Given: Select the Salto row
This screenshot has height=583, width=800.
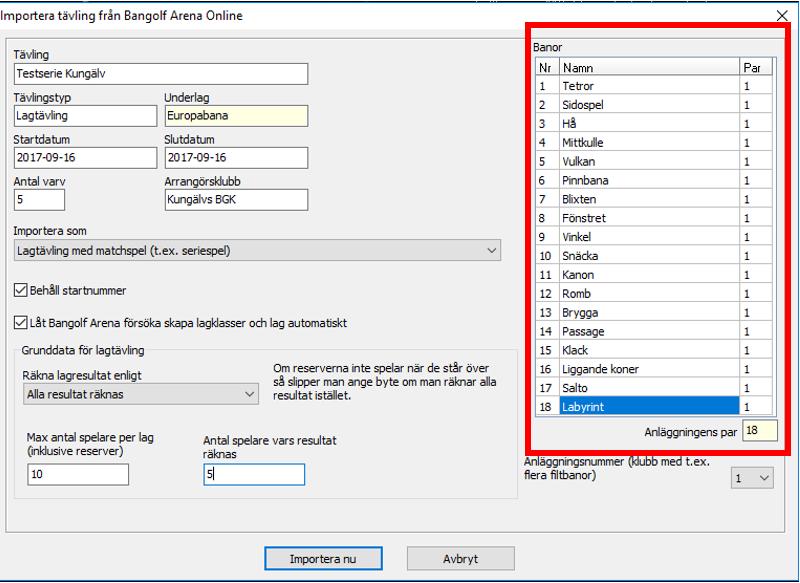Looking at the screenshot, I should click(654, 388).
